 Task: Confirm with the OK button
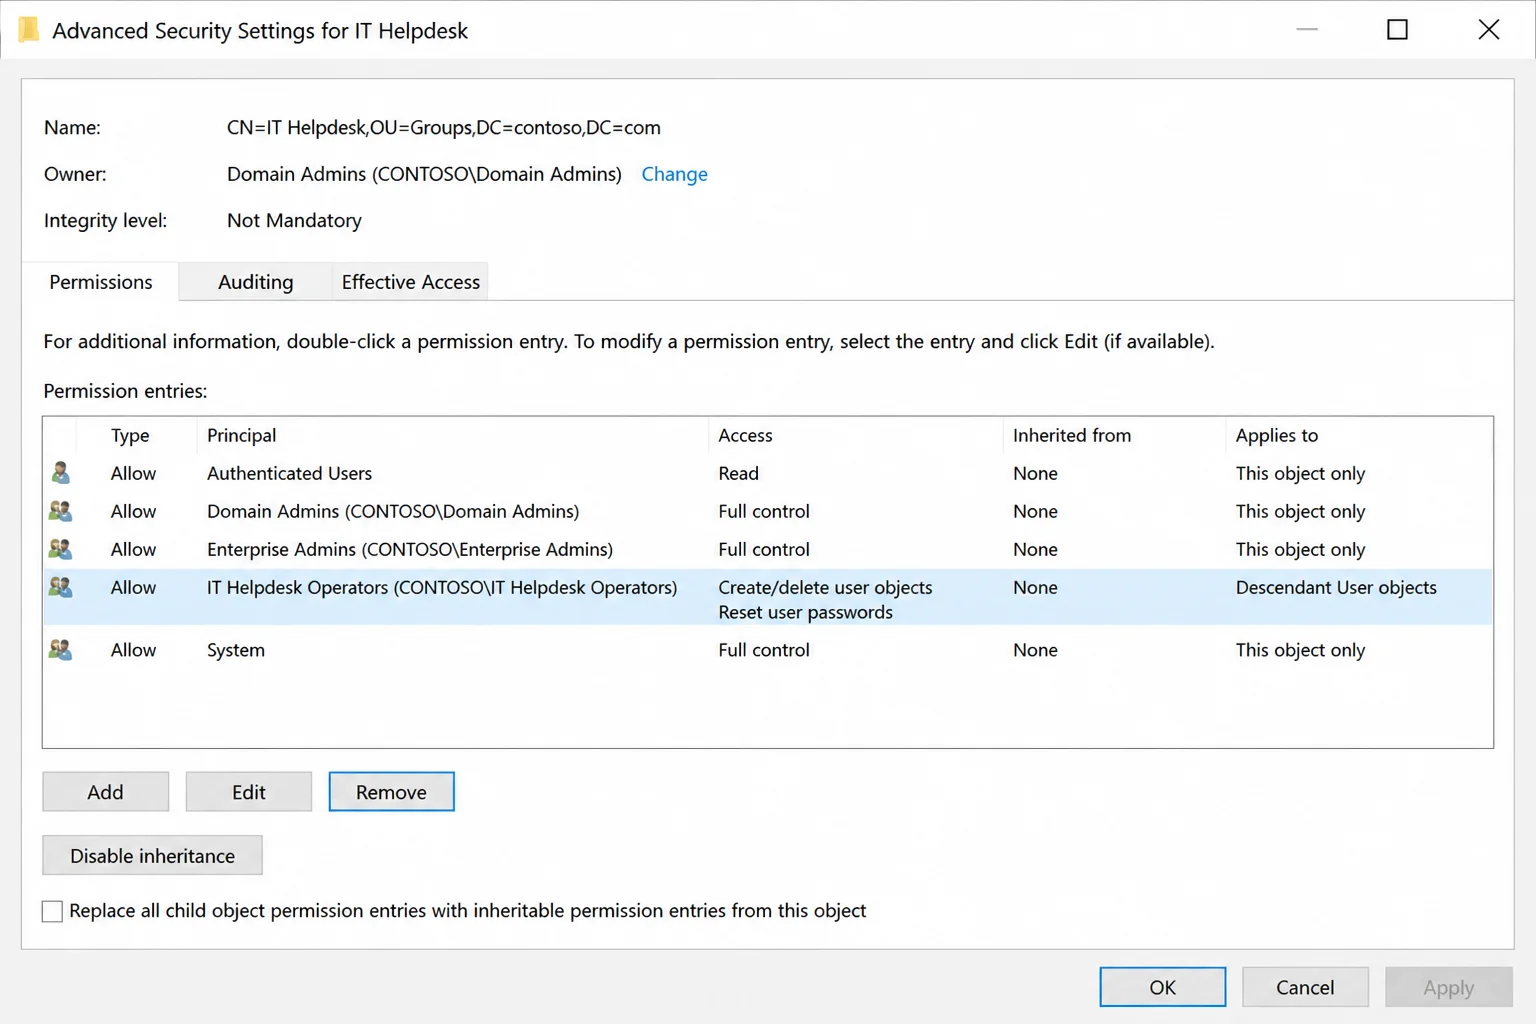[x=1163, y=987]
